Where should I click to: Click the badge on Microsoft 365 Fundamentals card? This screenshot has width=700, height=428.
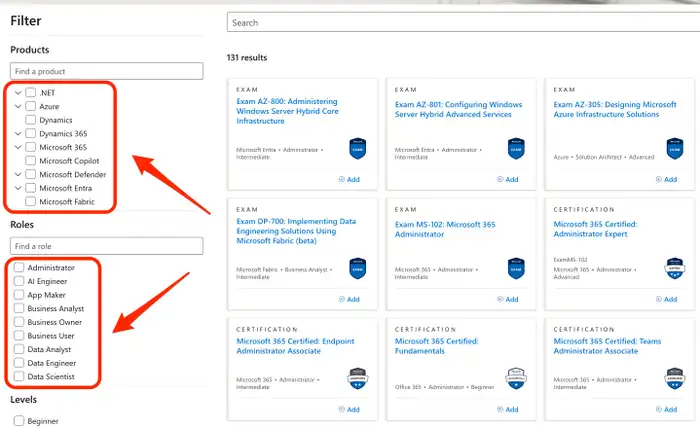point(516,378)
